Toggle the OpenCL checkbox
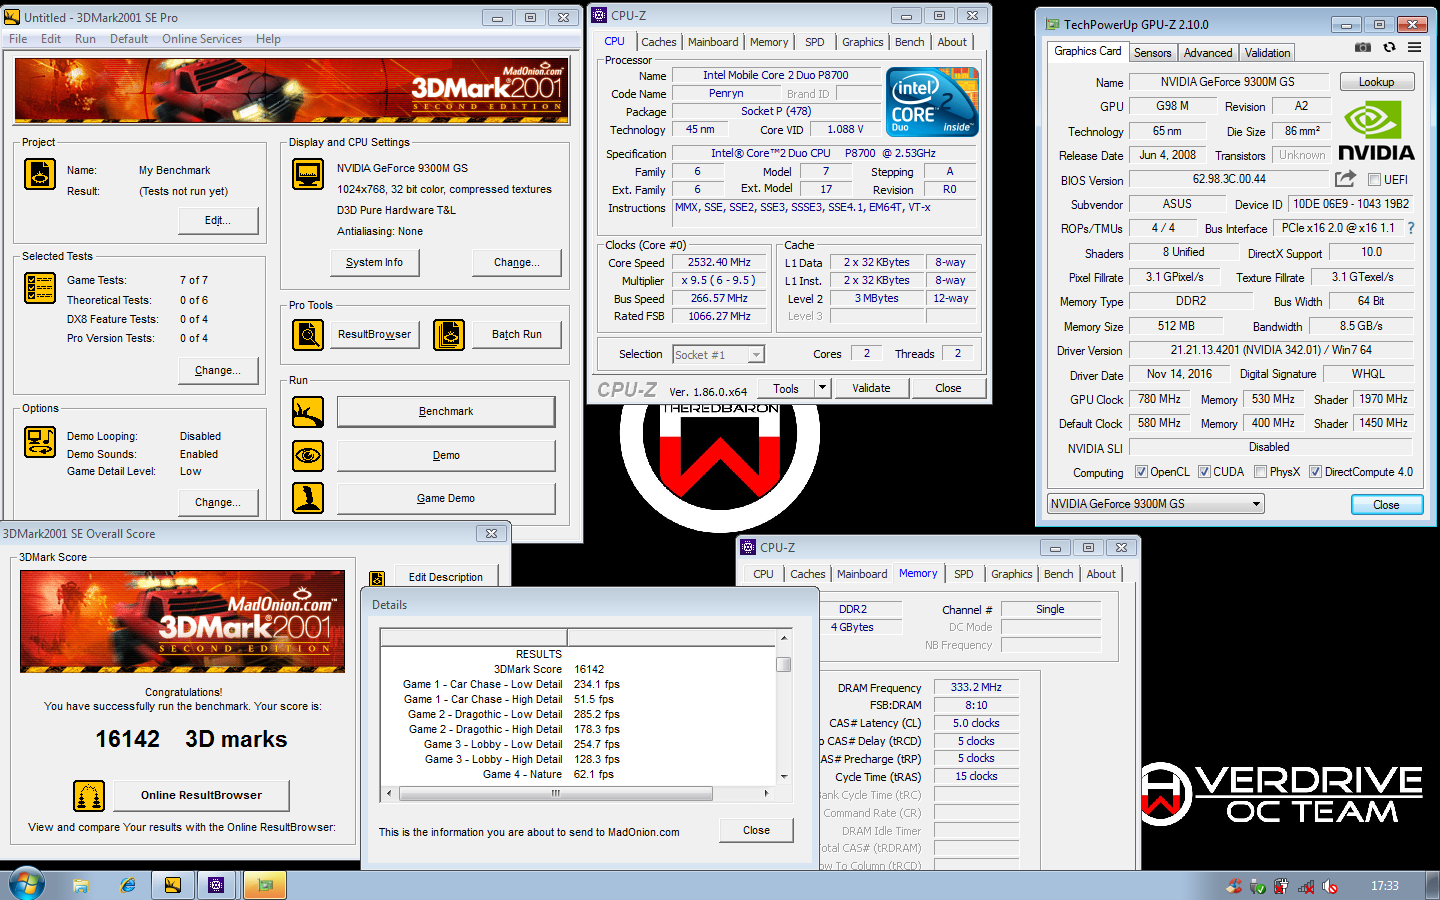 pos(1141,472)
